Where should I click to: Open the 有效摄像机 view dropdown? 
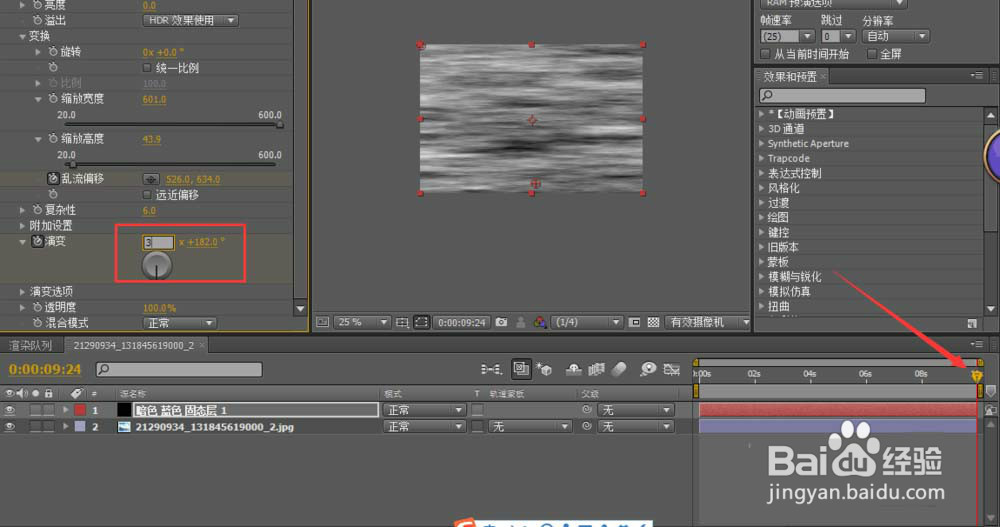click(707, 322)
